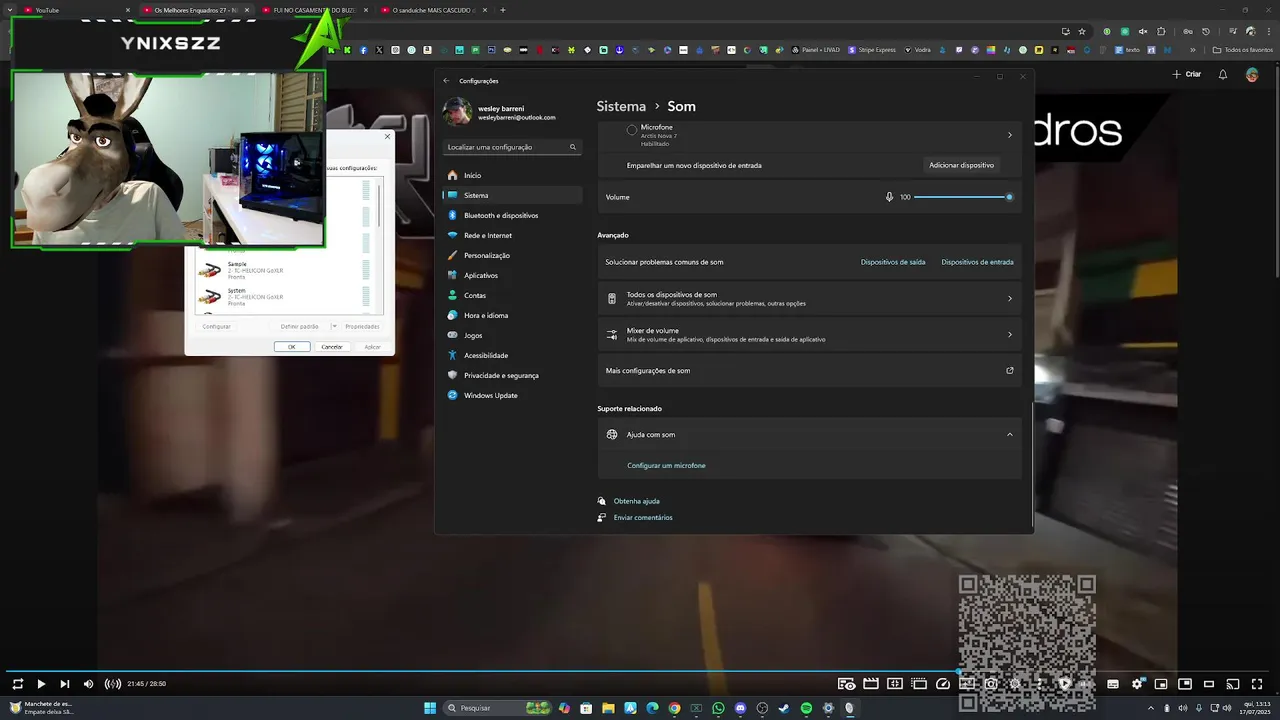1280x720 pixels.
Task: Open Aplicativos settings page
Action: pyautogui.click(x=512, y=275)
